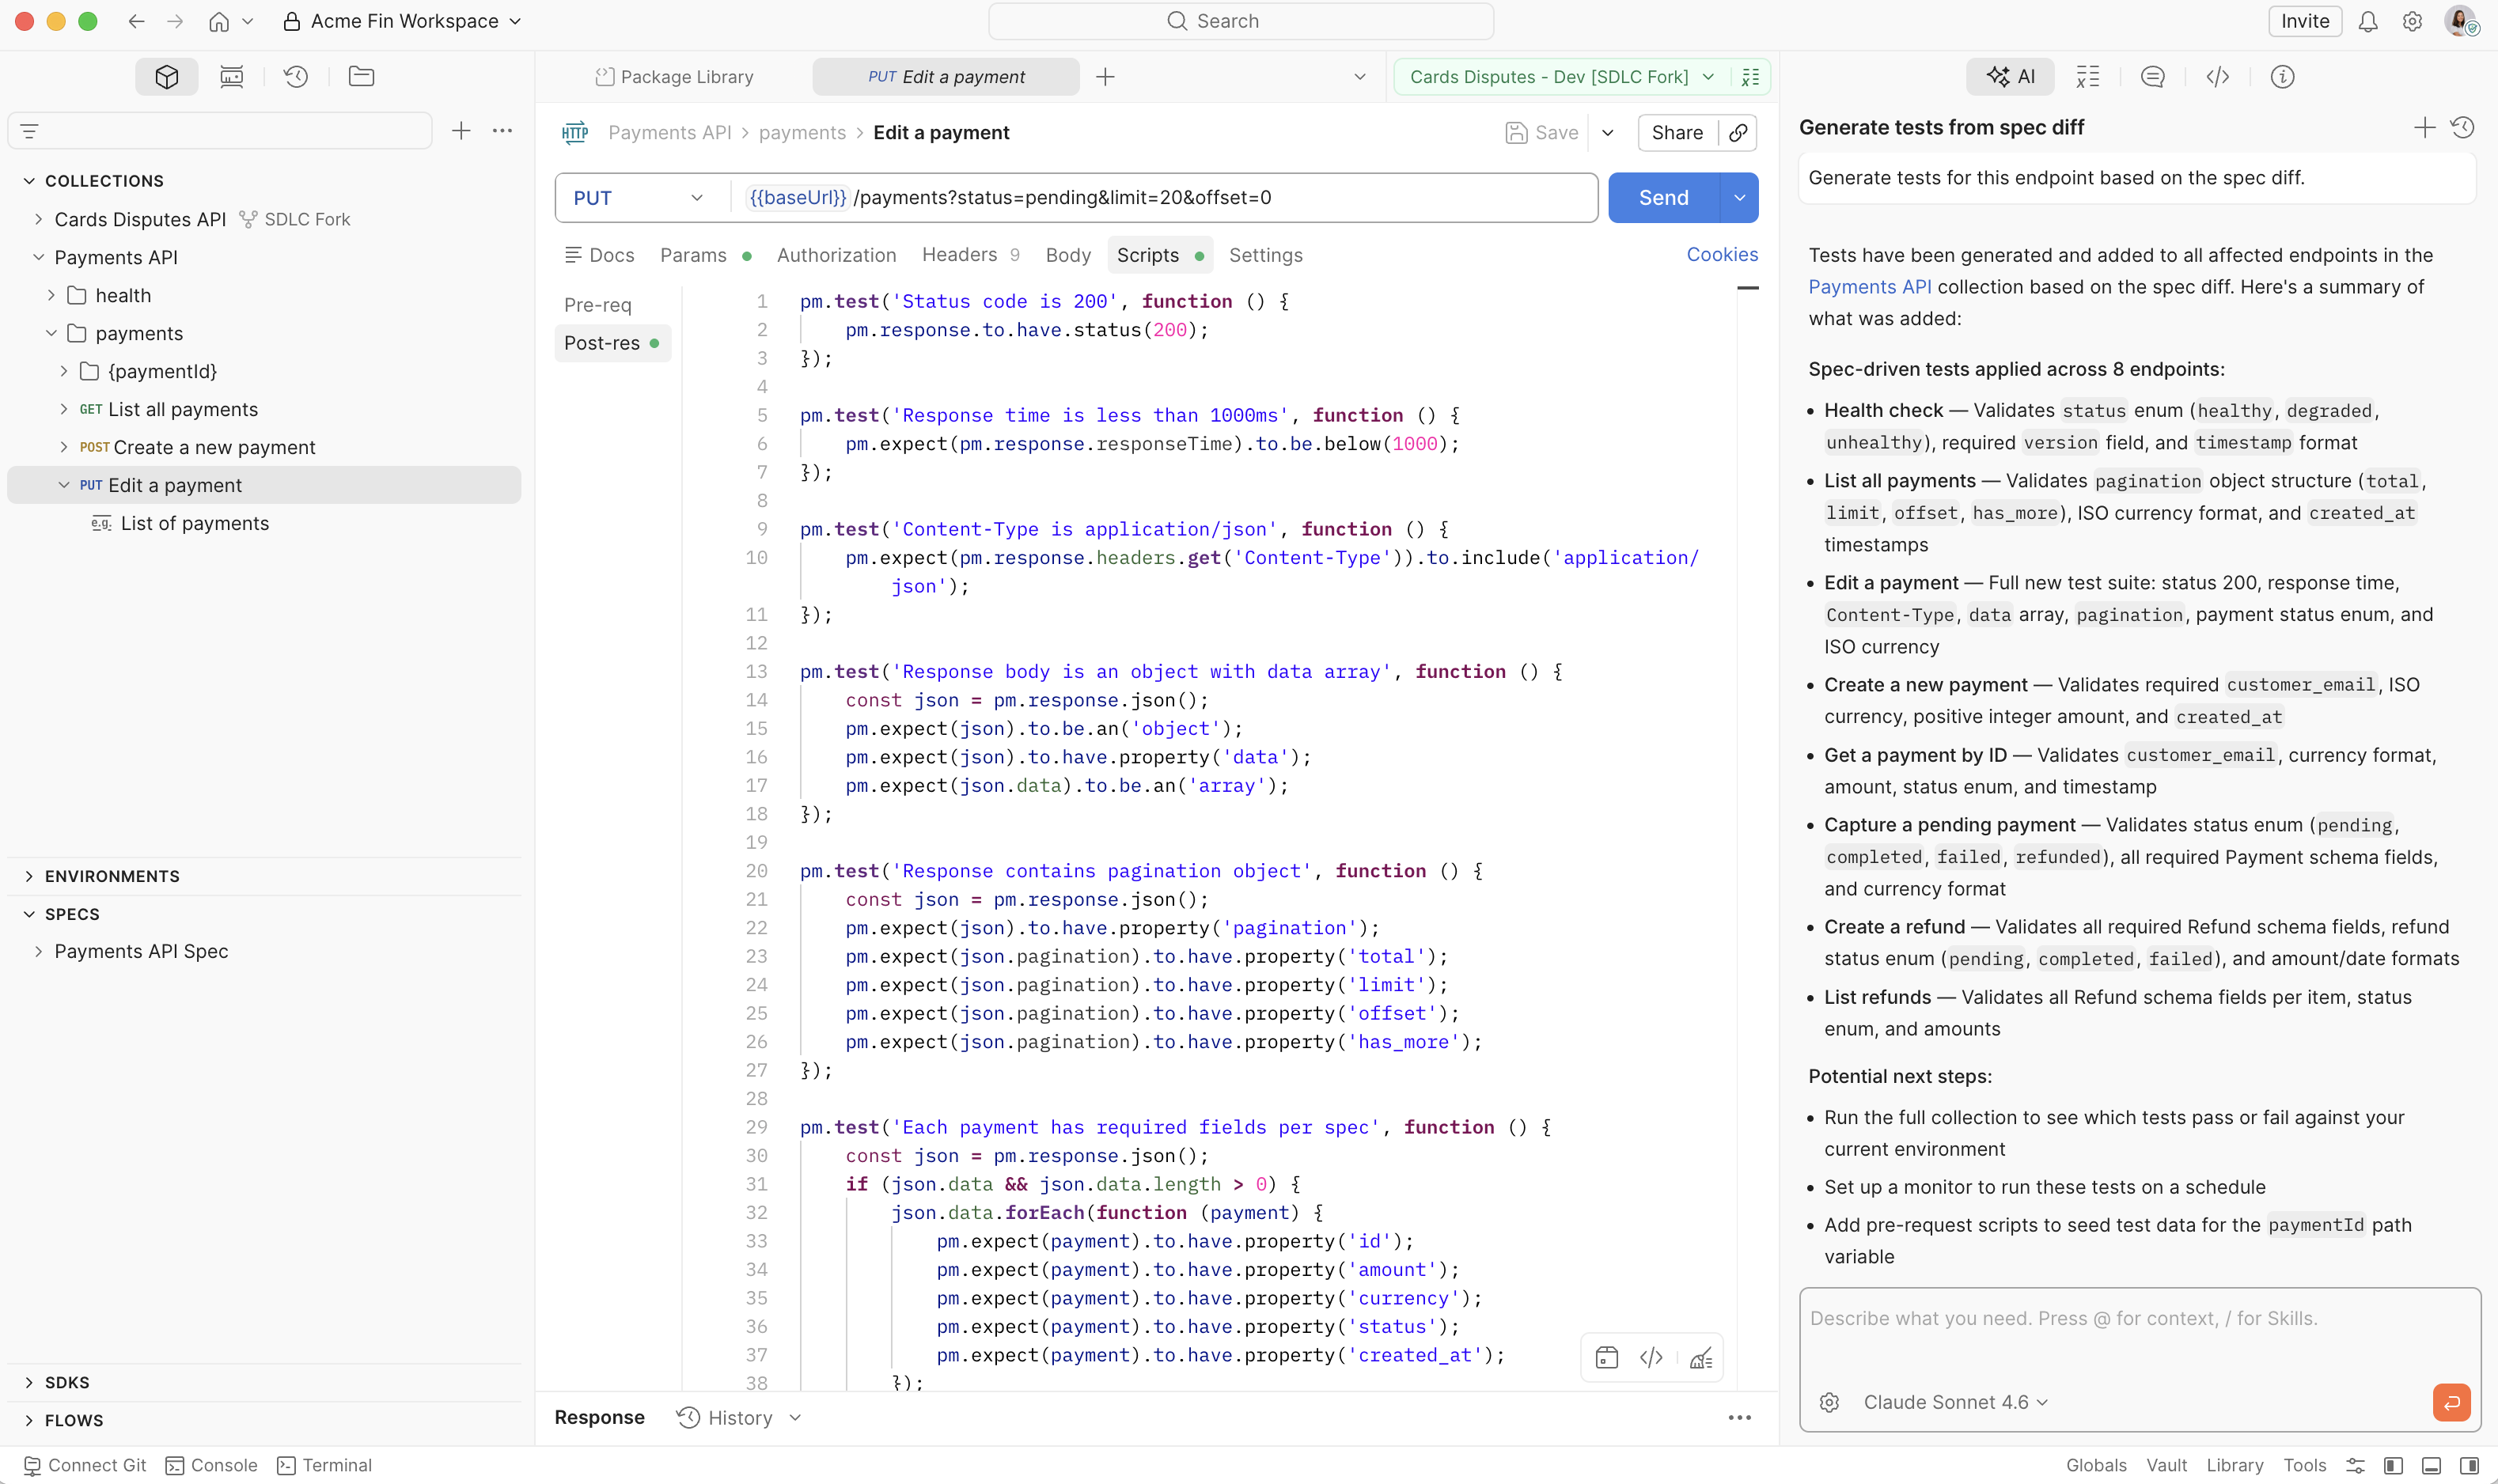Screen dimensions: 2498x1484
Task: Click the Send button
Action: pyautogui.click(x=1663, y=198)
